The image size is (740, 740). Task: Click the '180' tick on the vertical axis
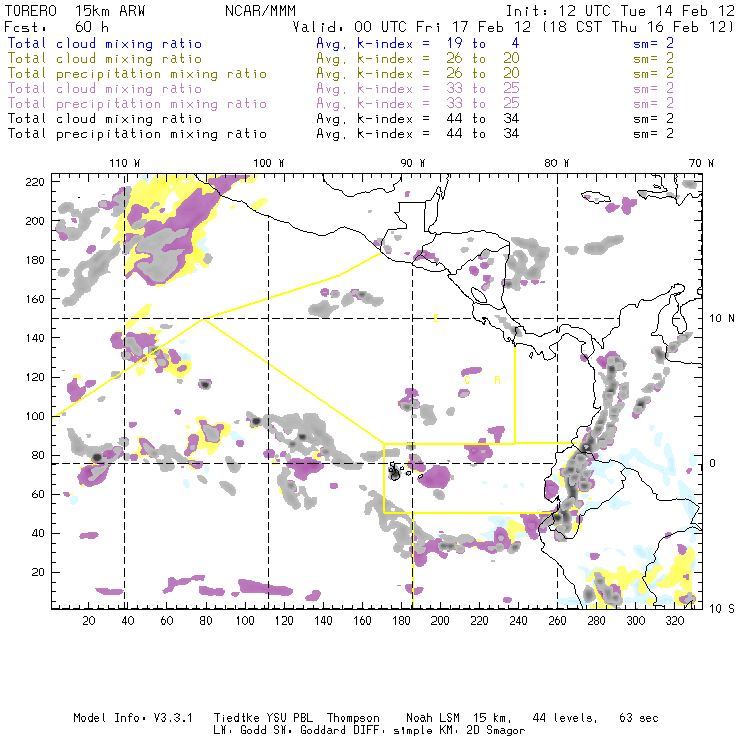35,260
